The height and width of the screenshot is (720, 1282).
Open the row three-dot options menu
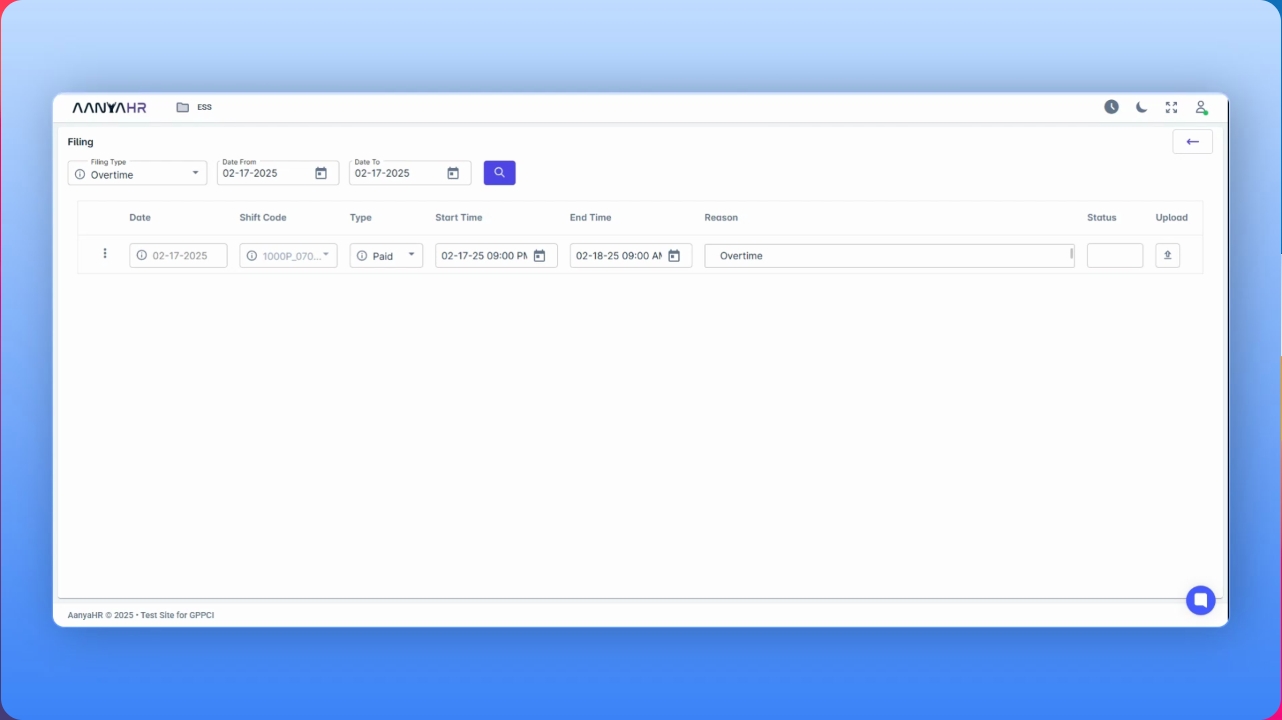(x=105, y=254)
